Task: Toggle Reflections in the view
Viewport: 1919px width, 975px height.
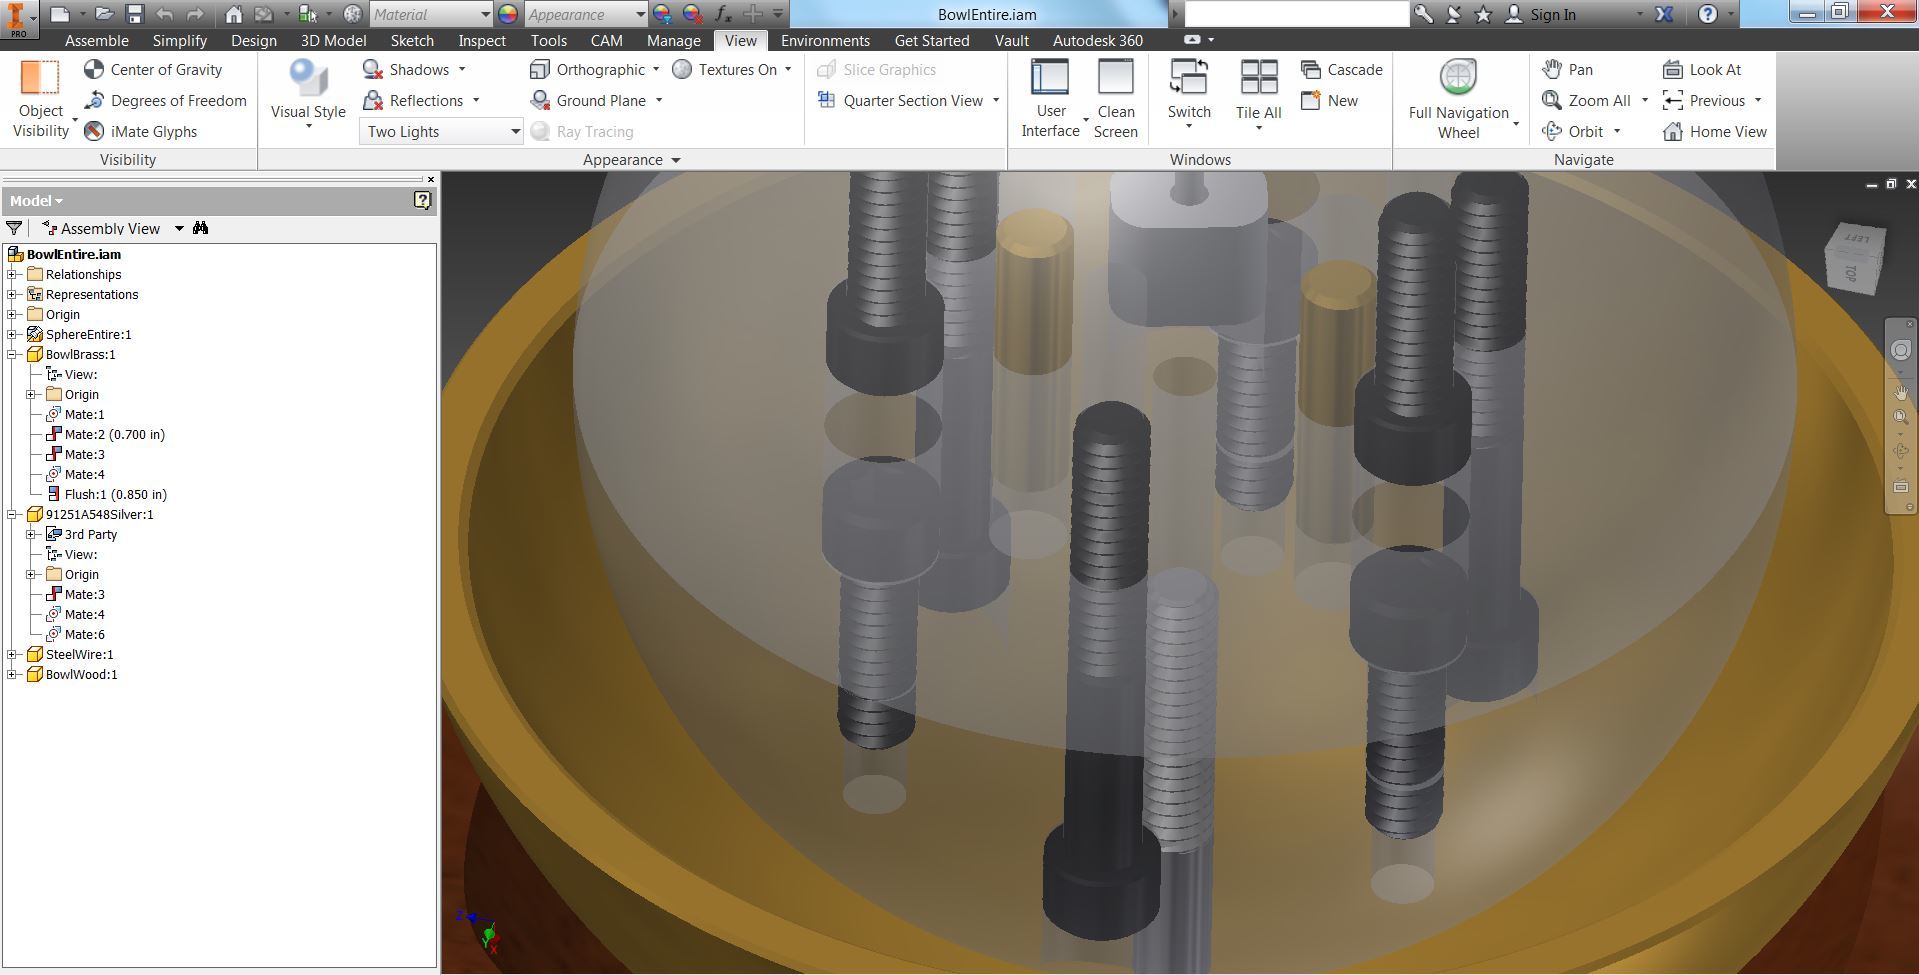Action: point(413,100)
